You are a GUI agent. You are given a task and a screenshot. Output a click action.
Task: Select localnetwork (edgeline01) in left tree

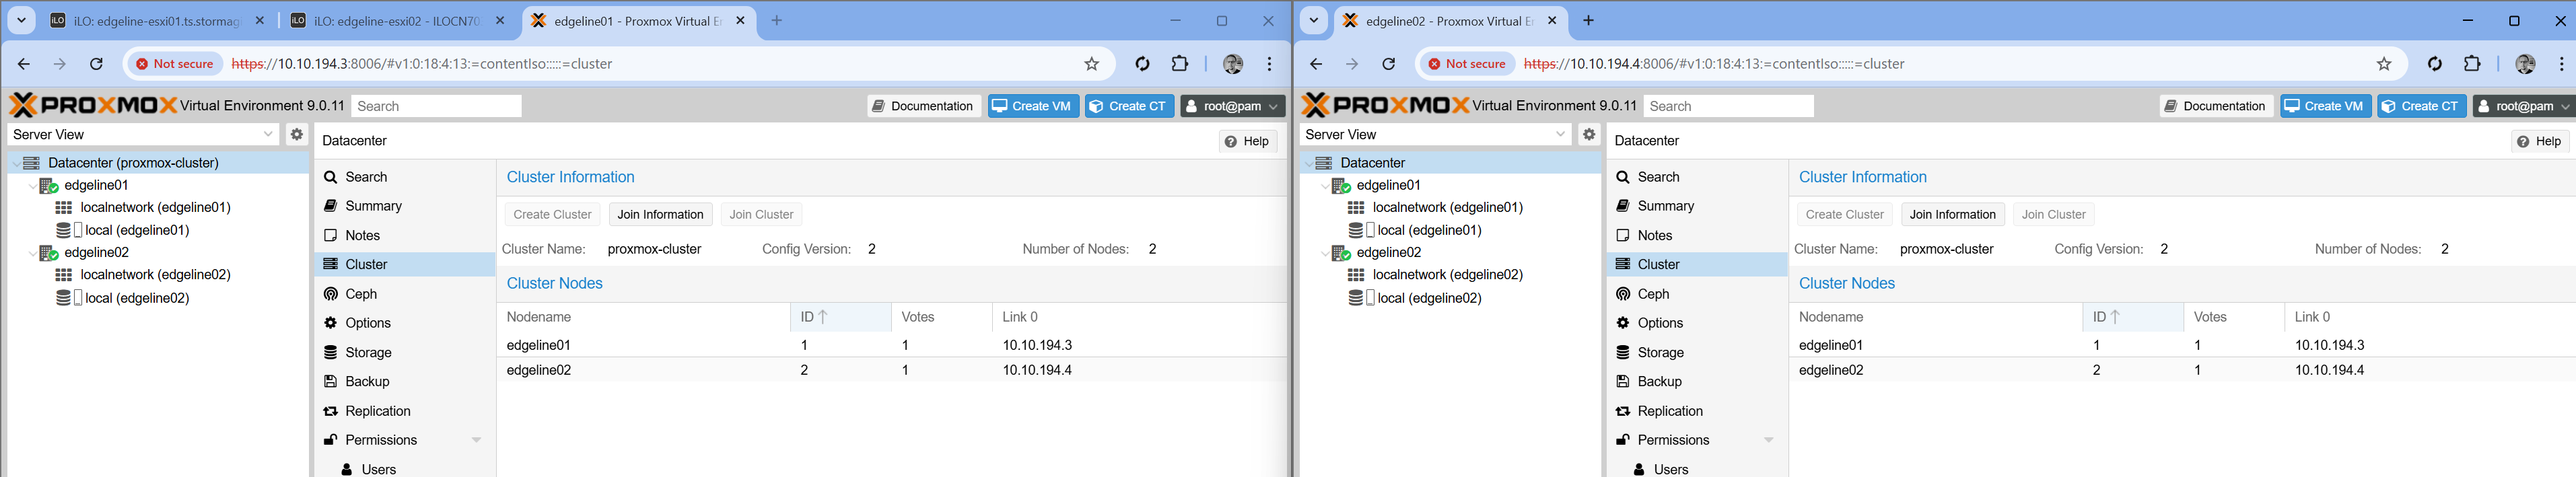tap(155, 208)
